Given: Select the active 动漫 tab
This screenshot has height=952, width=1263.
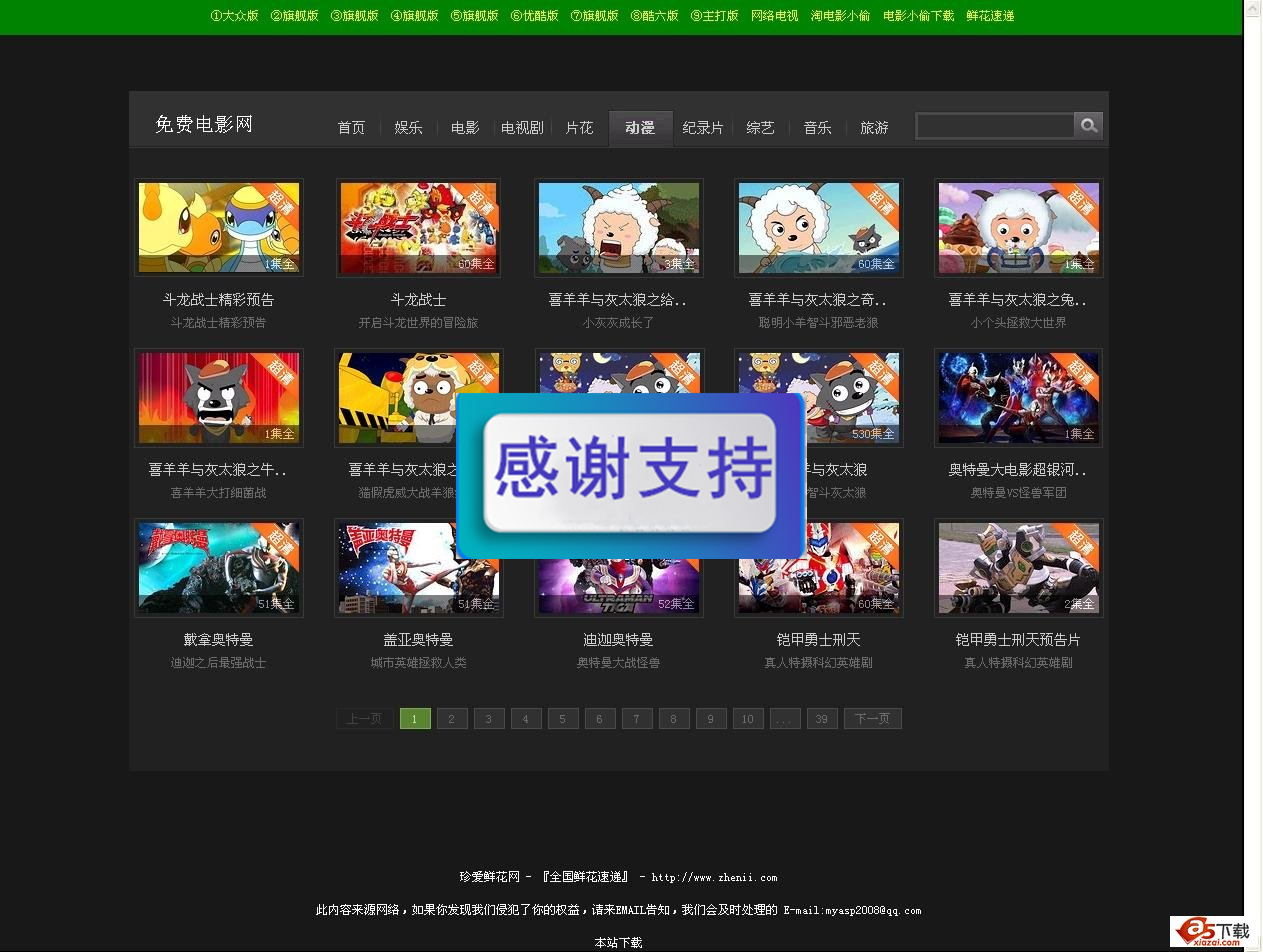Looking at the screenshot, I should pos(640,128).
